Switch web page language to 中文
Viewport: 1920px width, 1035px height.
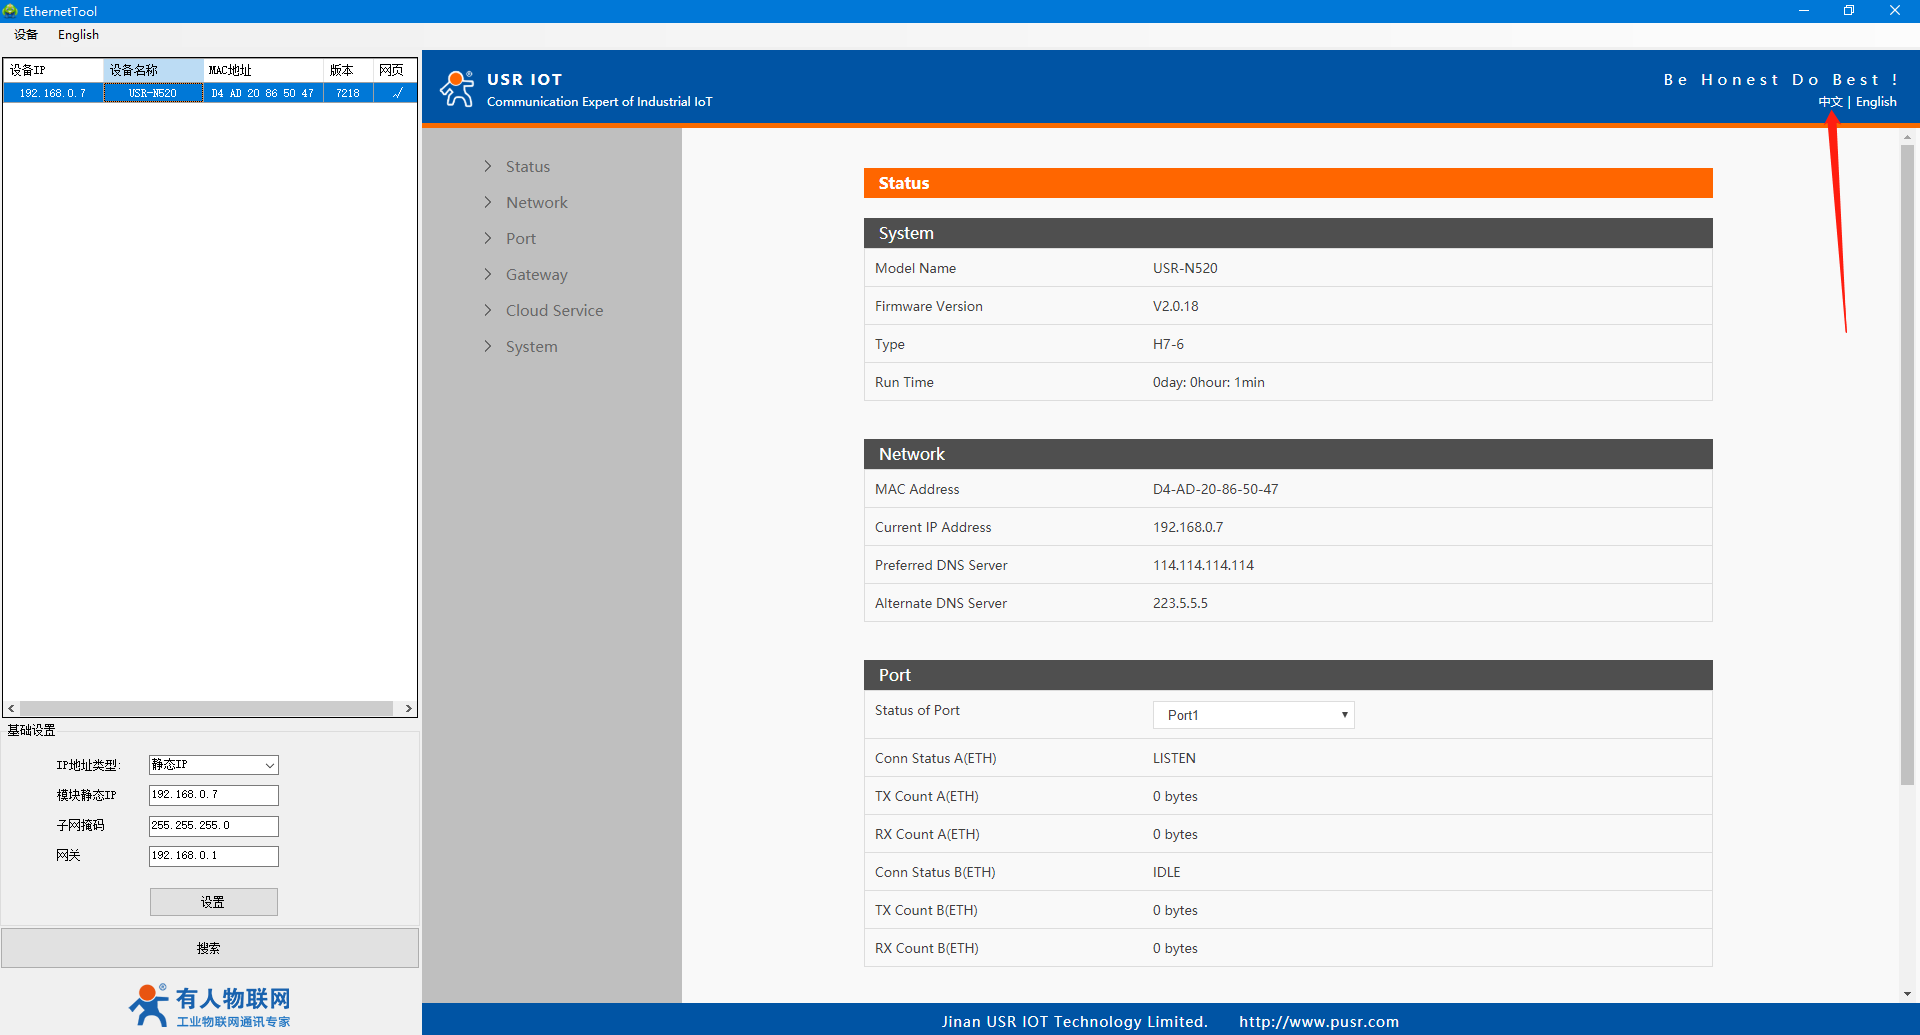click(x=1829, y=102)
